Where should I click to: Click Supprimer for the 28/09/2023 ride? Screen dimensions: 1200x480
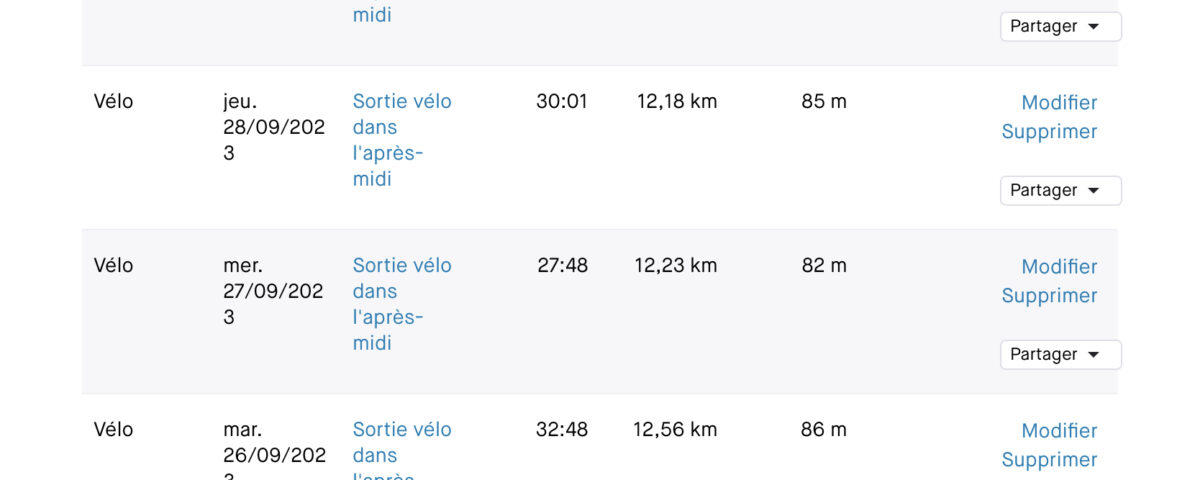coord(1049,131)
